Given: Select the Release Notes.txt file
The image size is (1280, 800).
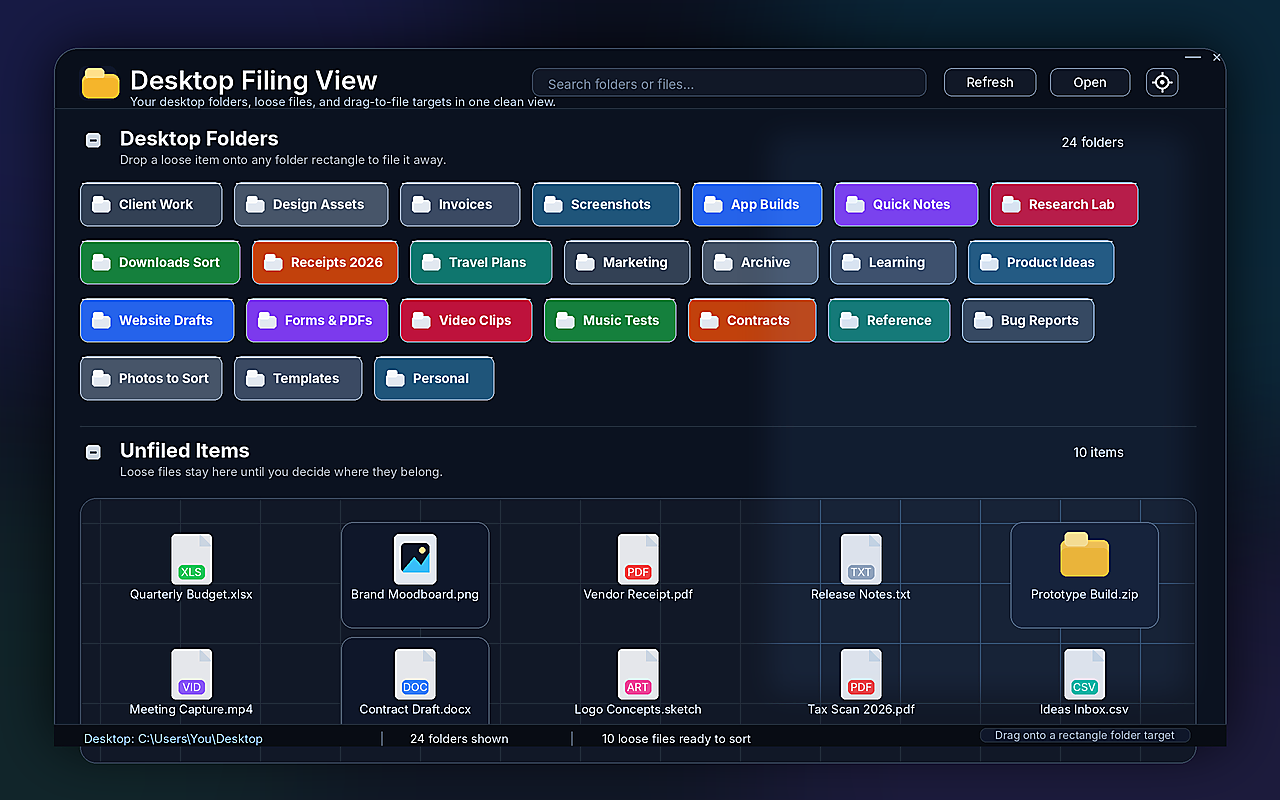Looking at the screenshot, I should 861,568.
